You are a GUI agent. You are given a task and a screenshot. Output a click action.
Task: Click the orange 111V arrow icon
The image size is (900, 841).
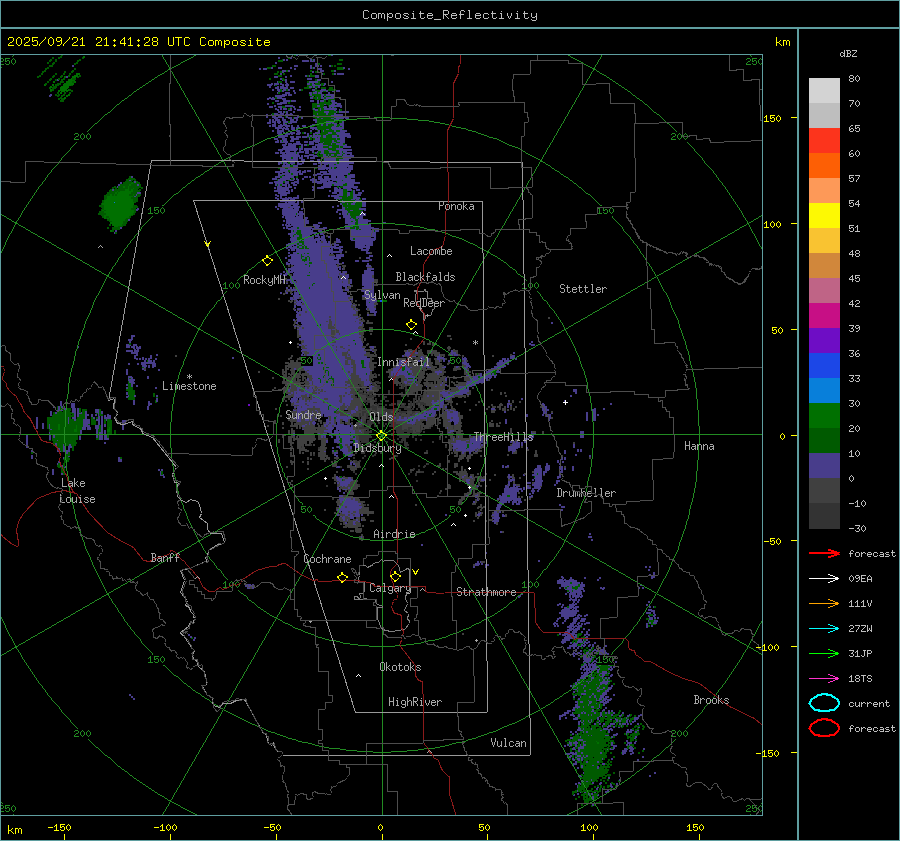[823, 603]
